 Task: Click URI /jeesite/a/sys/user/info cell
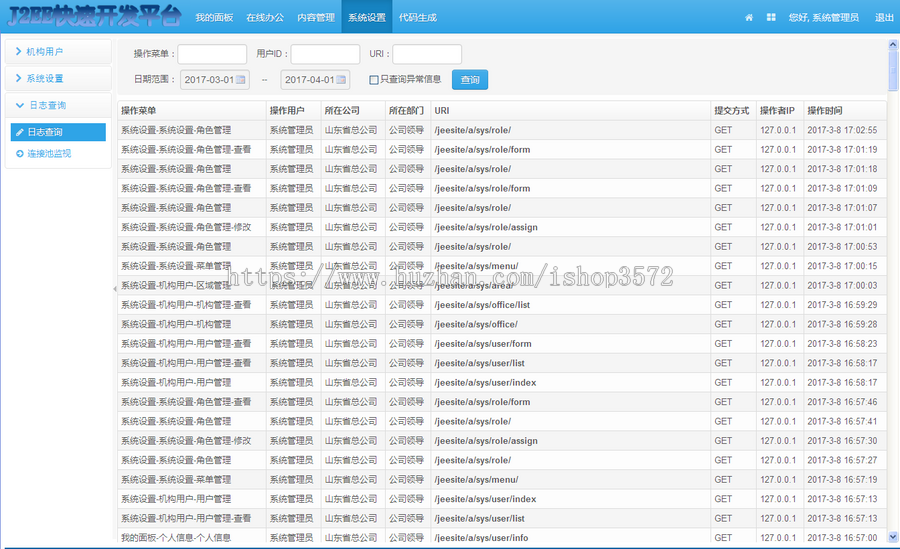[482, 538]
